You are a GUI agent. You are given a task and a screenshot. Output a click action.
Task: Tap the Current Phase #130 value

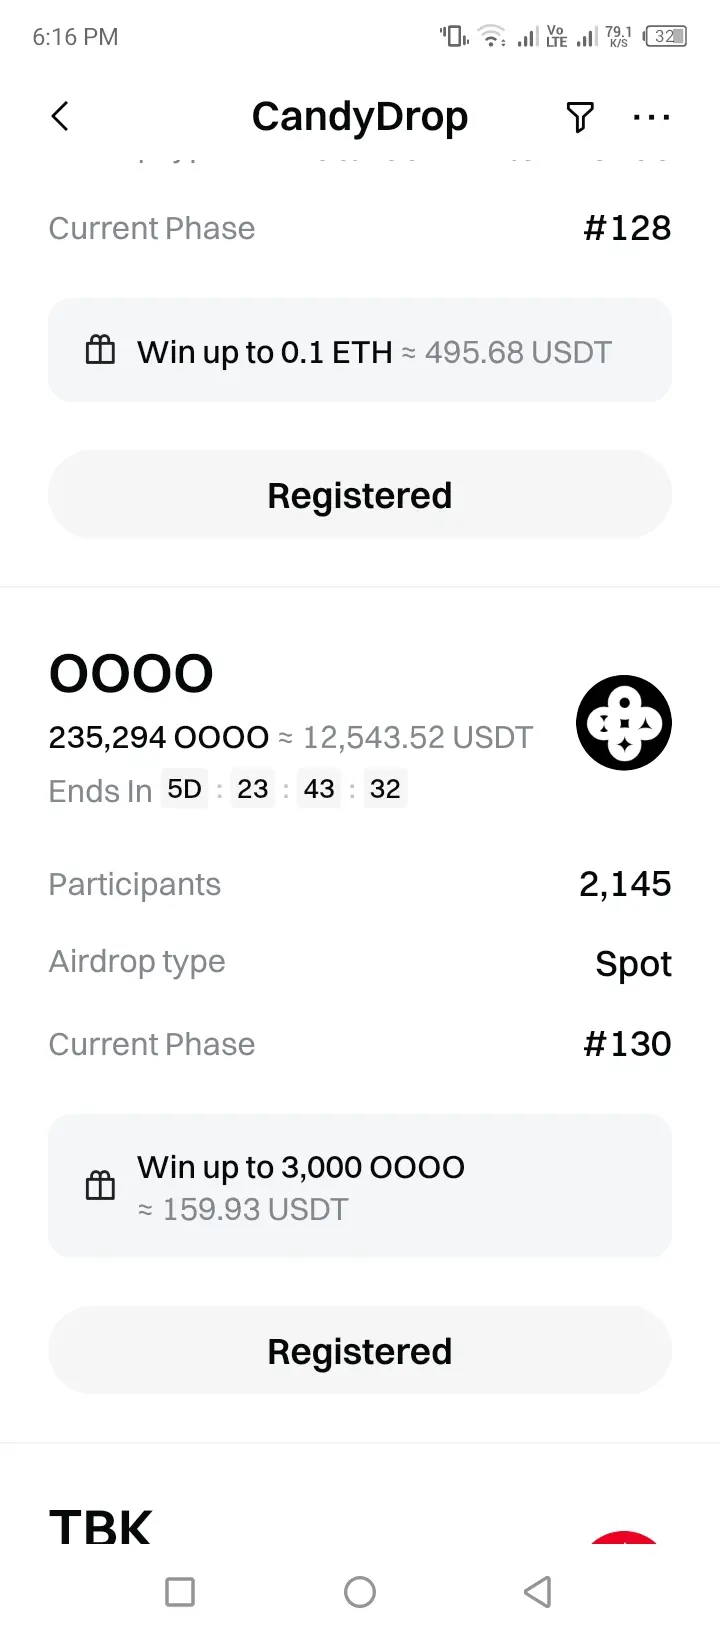pos(627,1044)
